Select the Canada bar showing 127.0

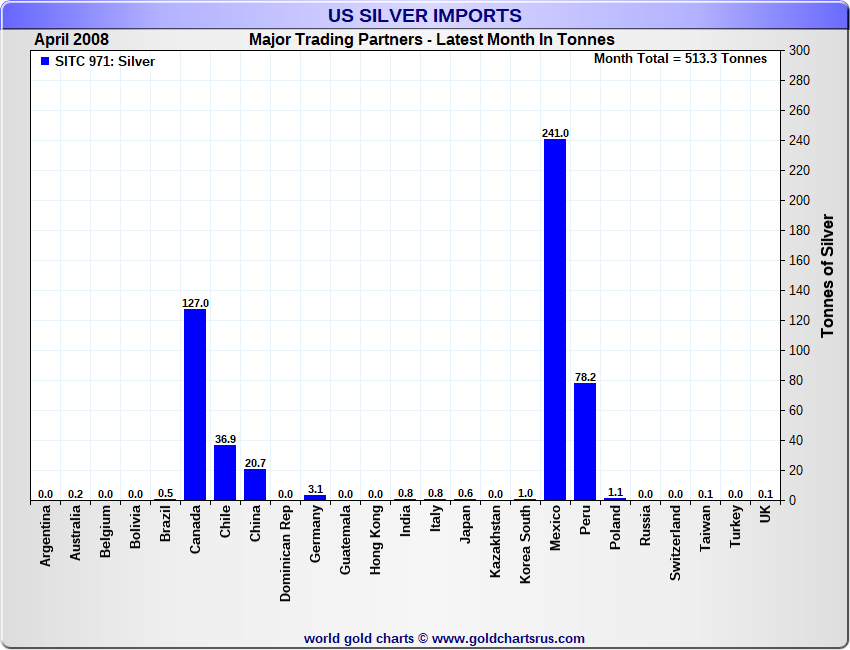point(195,405)
